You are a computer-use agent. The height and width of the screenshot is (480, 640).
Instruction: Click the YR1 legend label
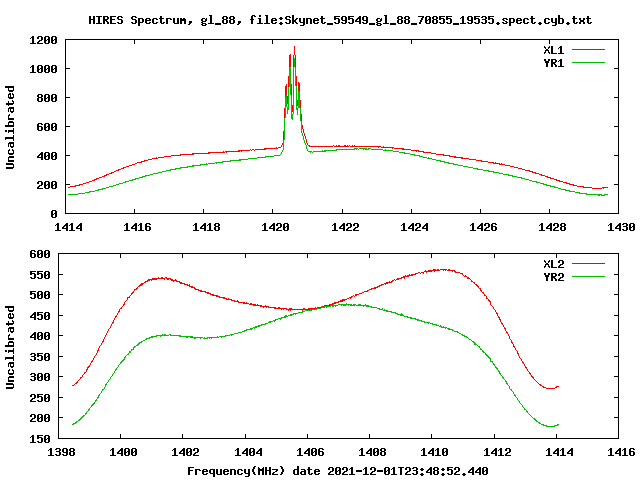553,63
